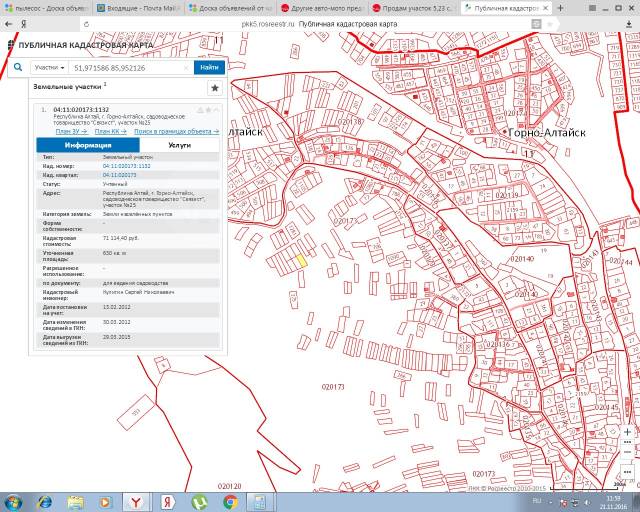
Task: Click the RU language indicator in tray
Action: 537,501
